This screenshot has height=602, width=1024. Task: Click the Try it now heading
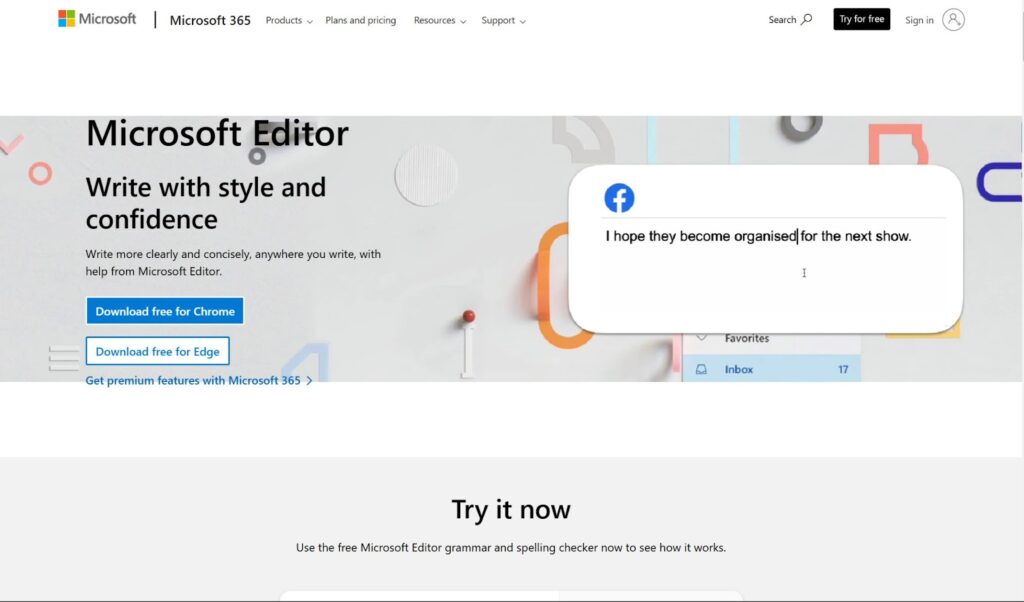tap(511, 509)
